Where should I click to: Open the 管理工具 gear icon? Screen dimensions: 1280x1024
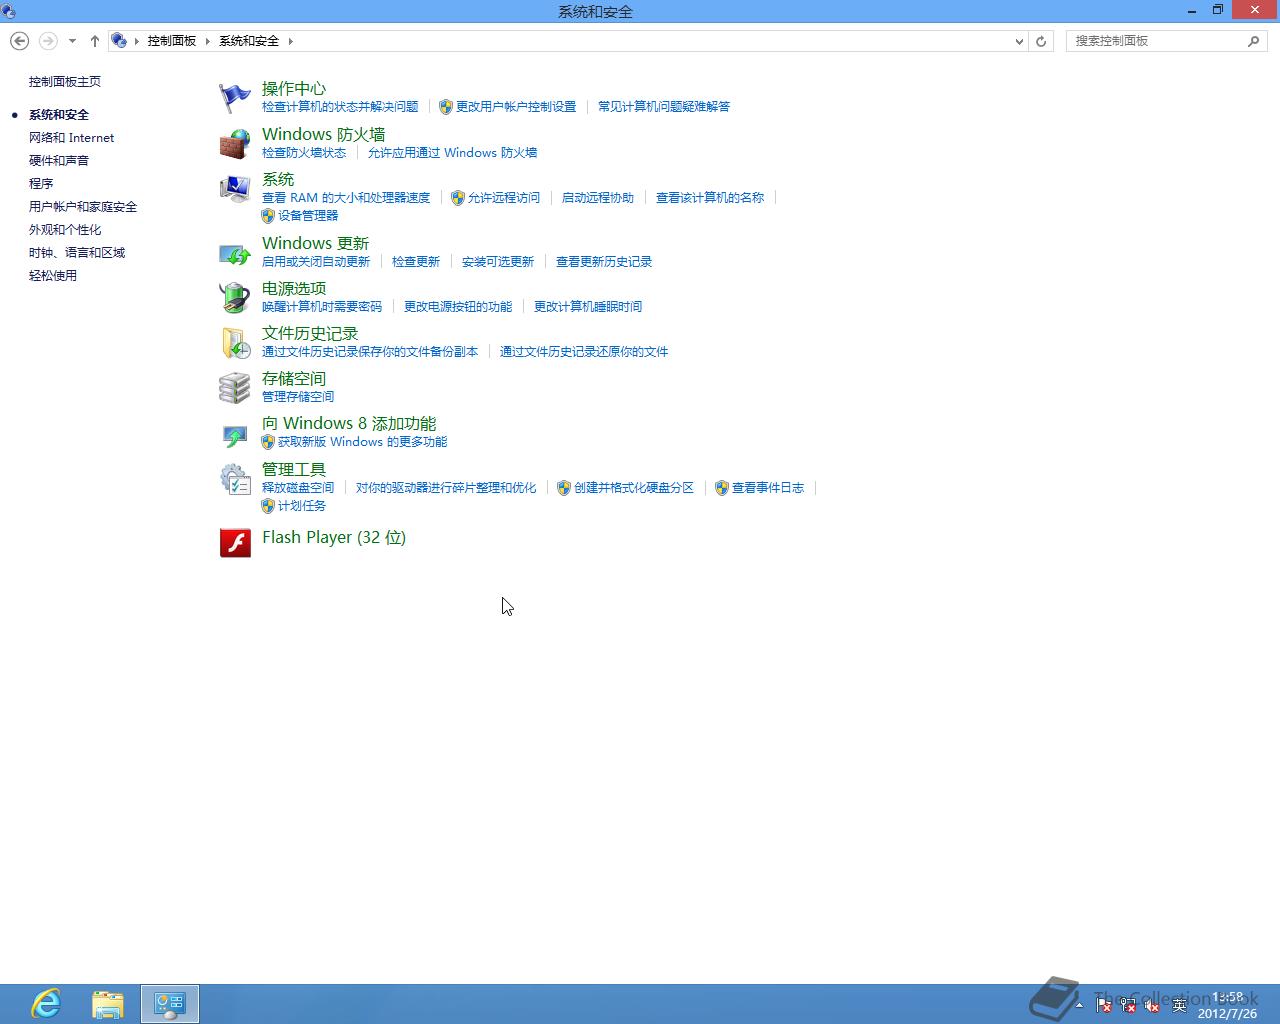pos(235,479)
